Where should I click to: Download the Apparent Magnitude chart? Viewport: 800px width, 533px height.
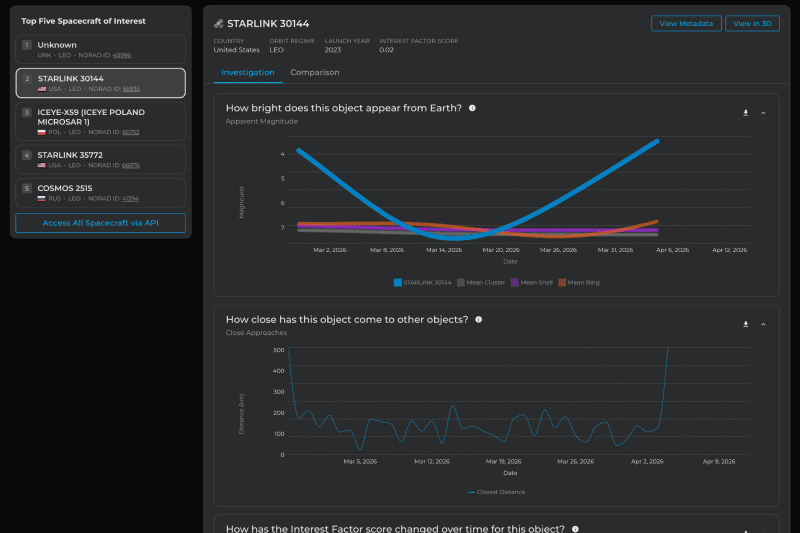coord(745,113)
